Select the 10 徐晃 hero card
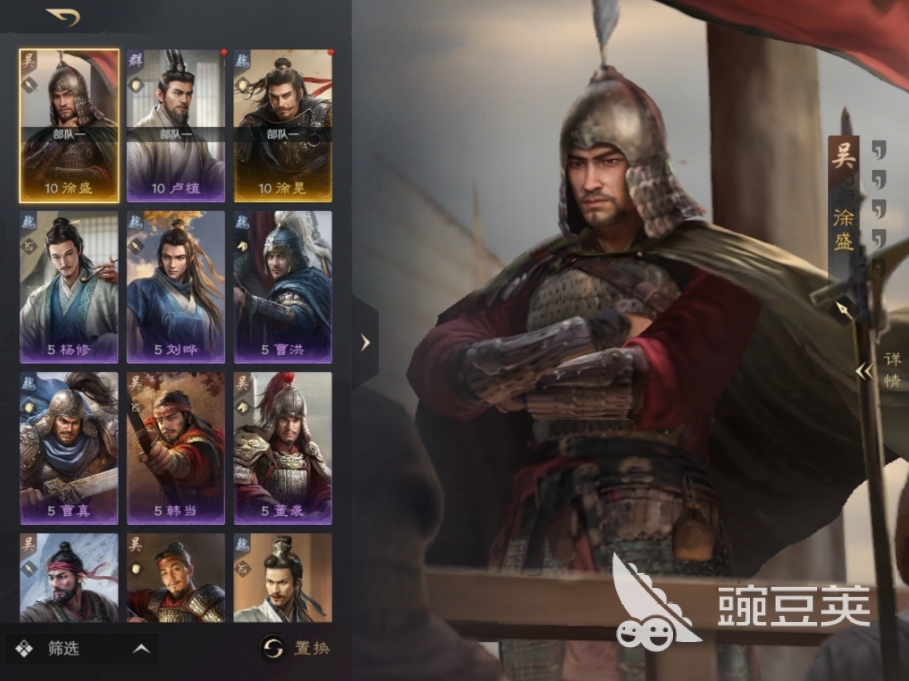This screenshot has height=681, width=909. click(x=283, y=126)
